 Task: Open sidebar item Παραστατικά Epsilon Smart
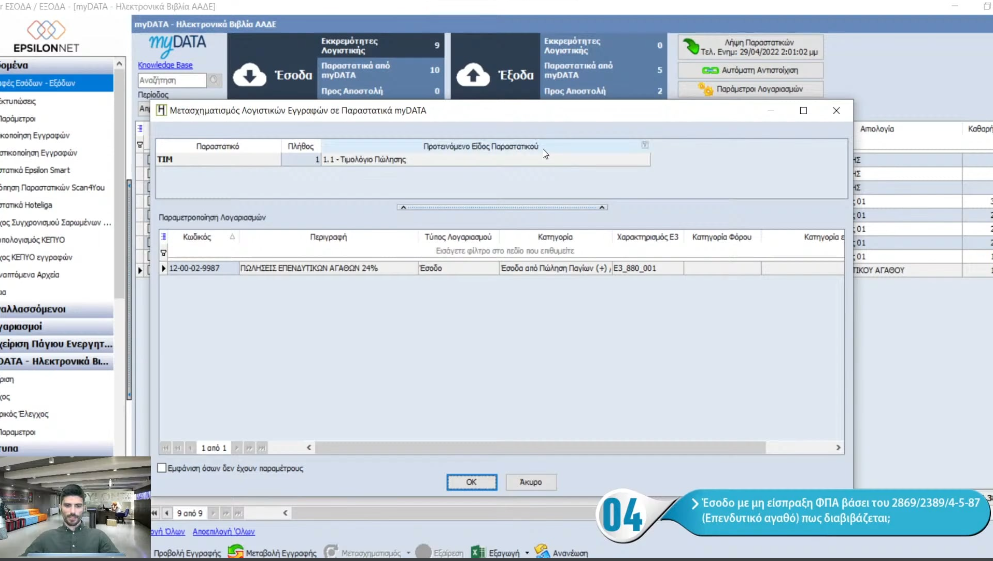(35, 170)
